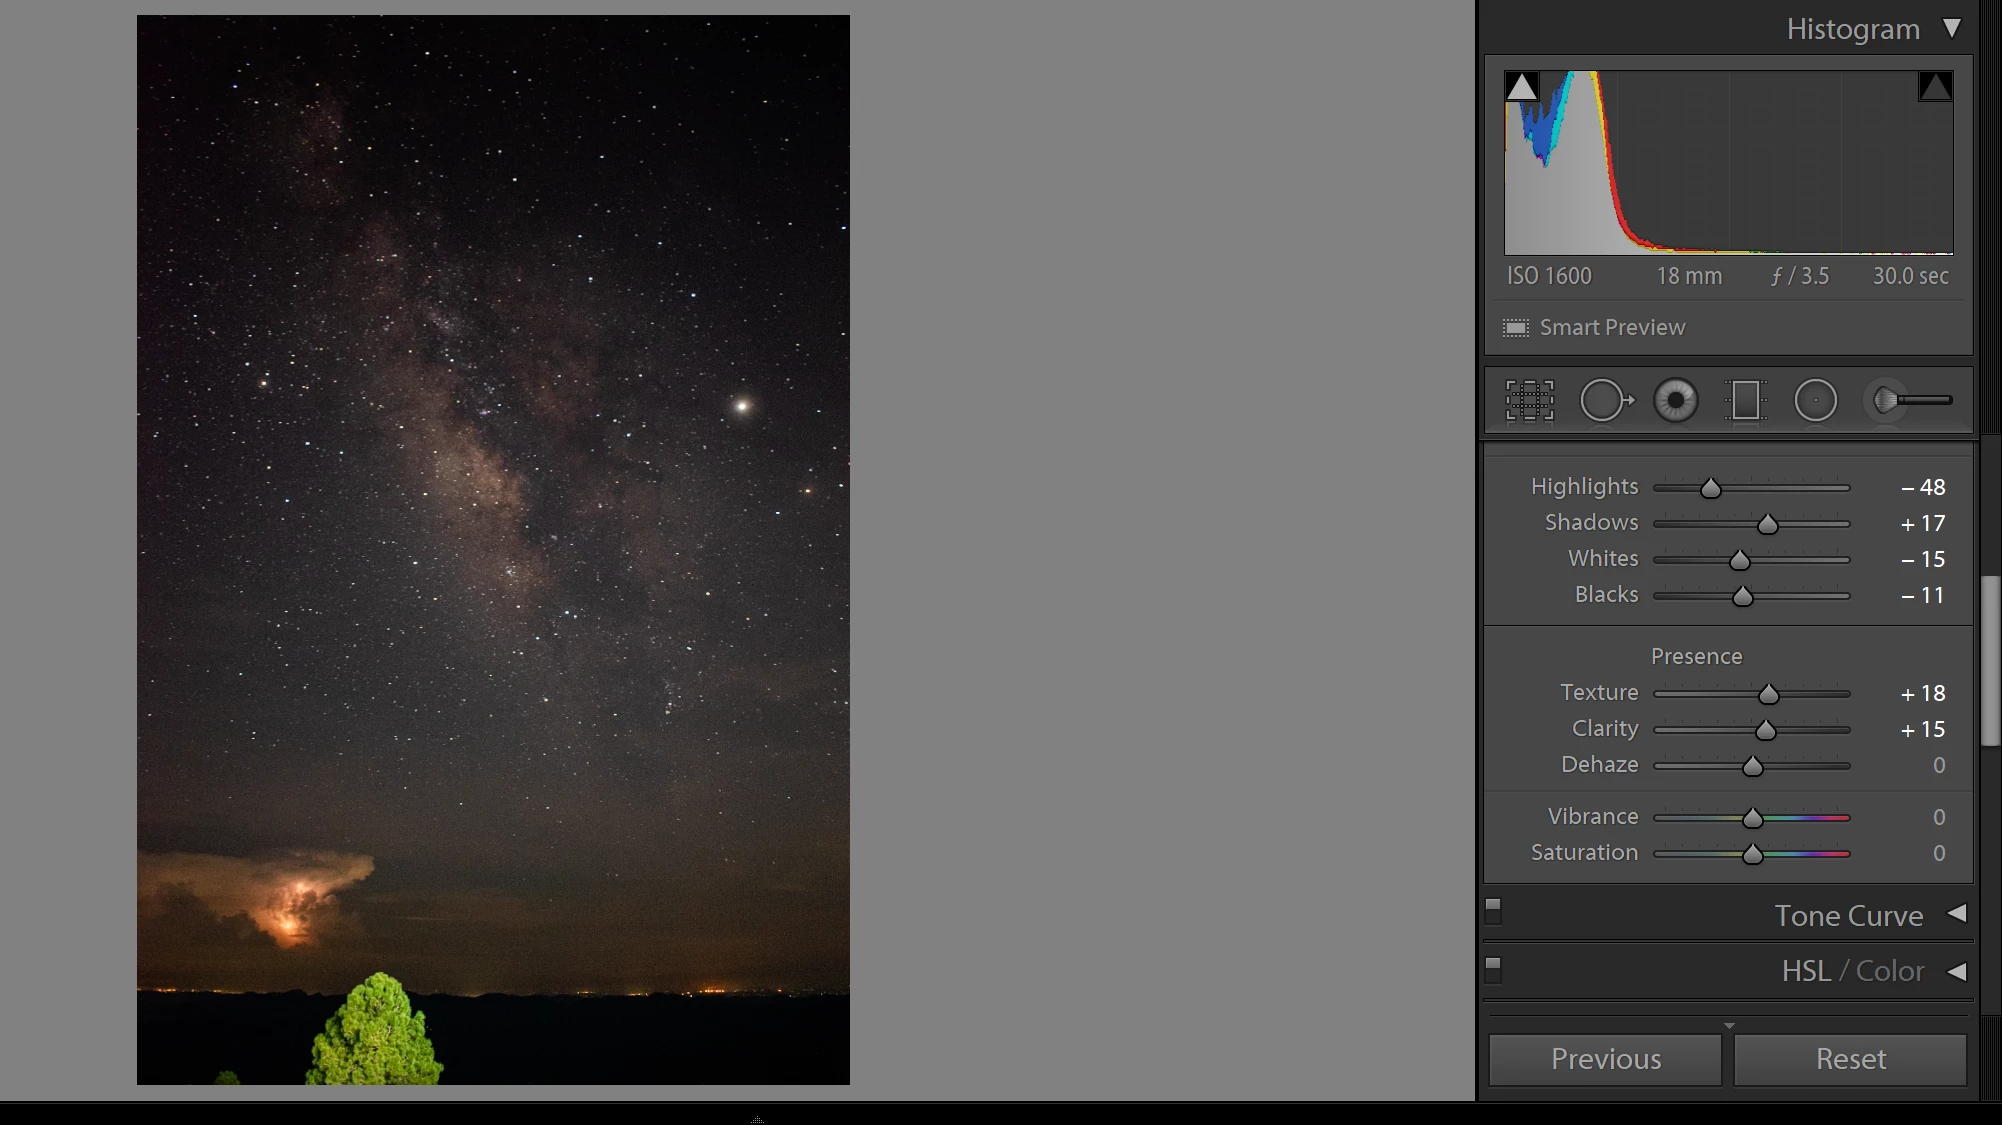Click the Smart Preview icon
This screenshot has width=2002, height=1125.
point(1516,328)
